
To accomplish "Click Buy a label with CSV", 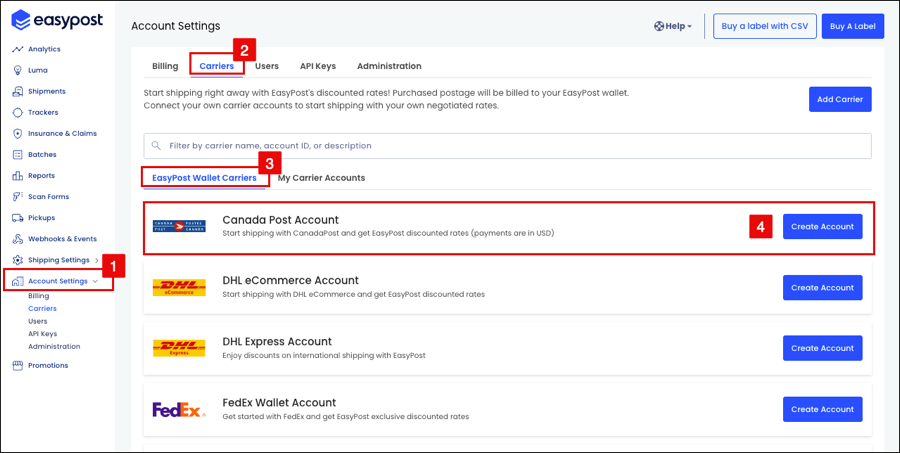I will [x=765, y=26].
